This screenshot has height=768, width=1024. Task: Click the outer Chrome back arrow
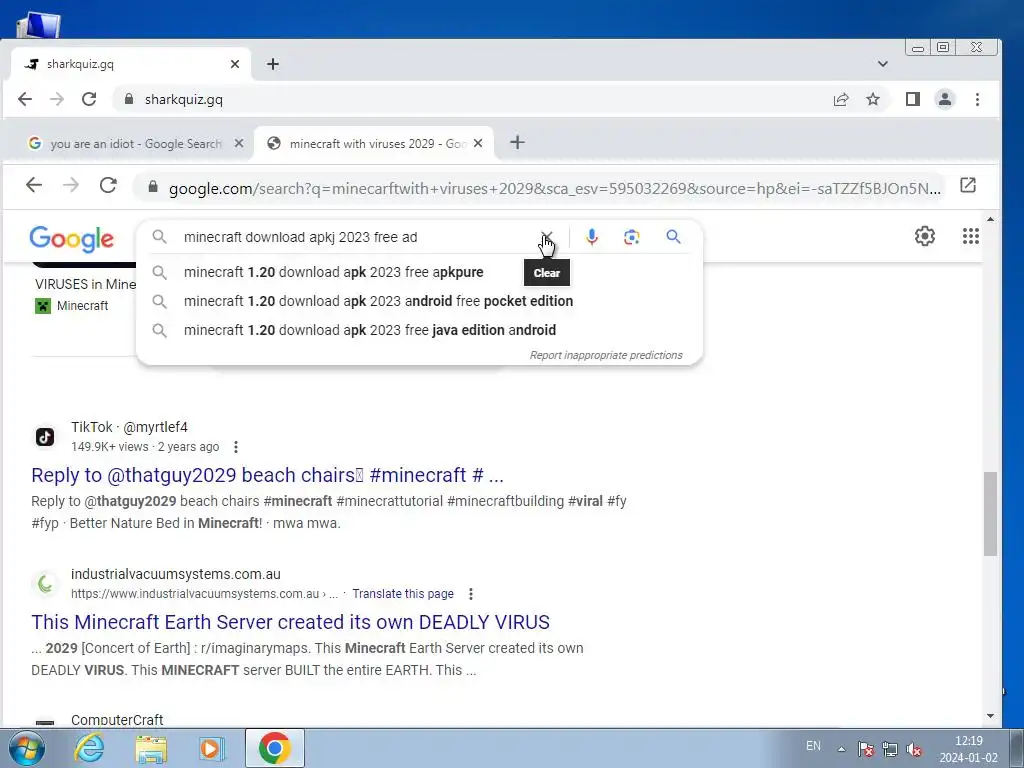click(x=25, y=99)
